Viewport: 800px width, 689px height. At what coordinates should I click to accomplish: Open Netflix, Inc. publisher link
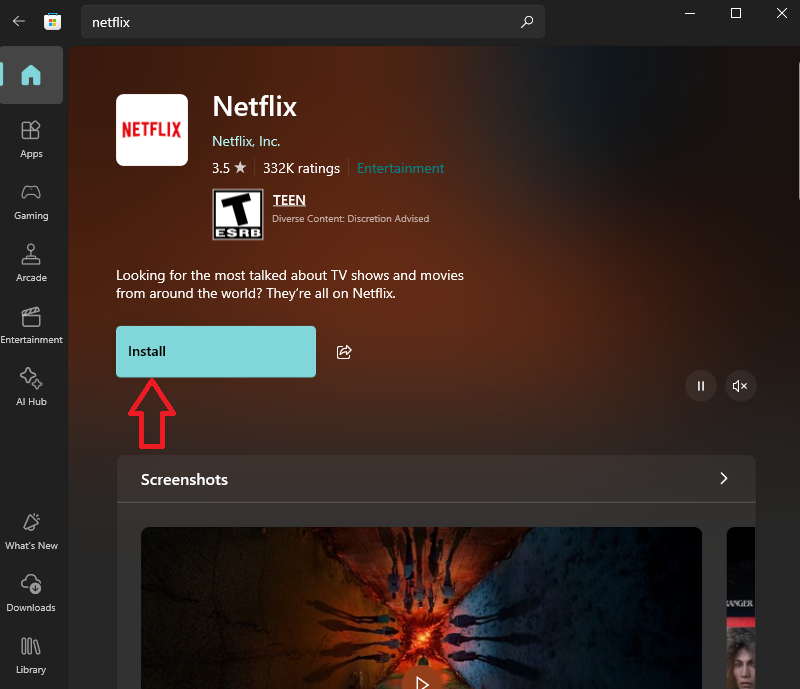[246, 141]
